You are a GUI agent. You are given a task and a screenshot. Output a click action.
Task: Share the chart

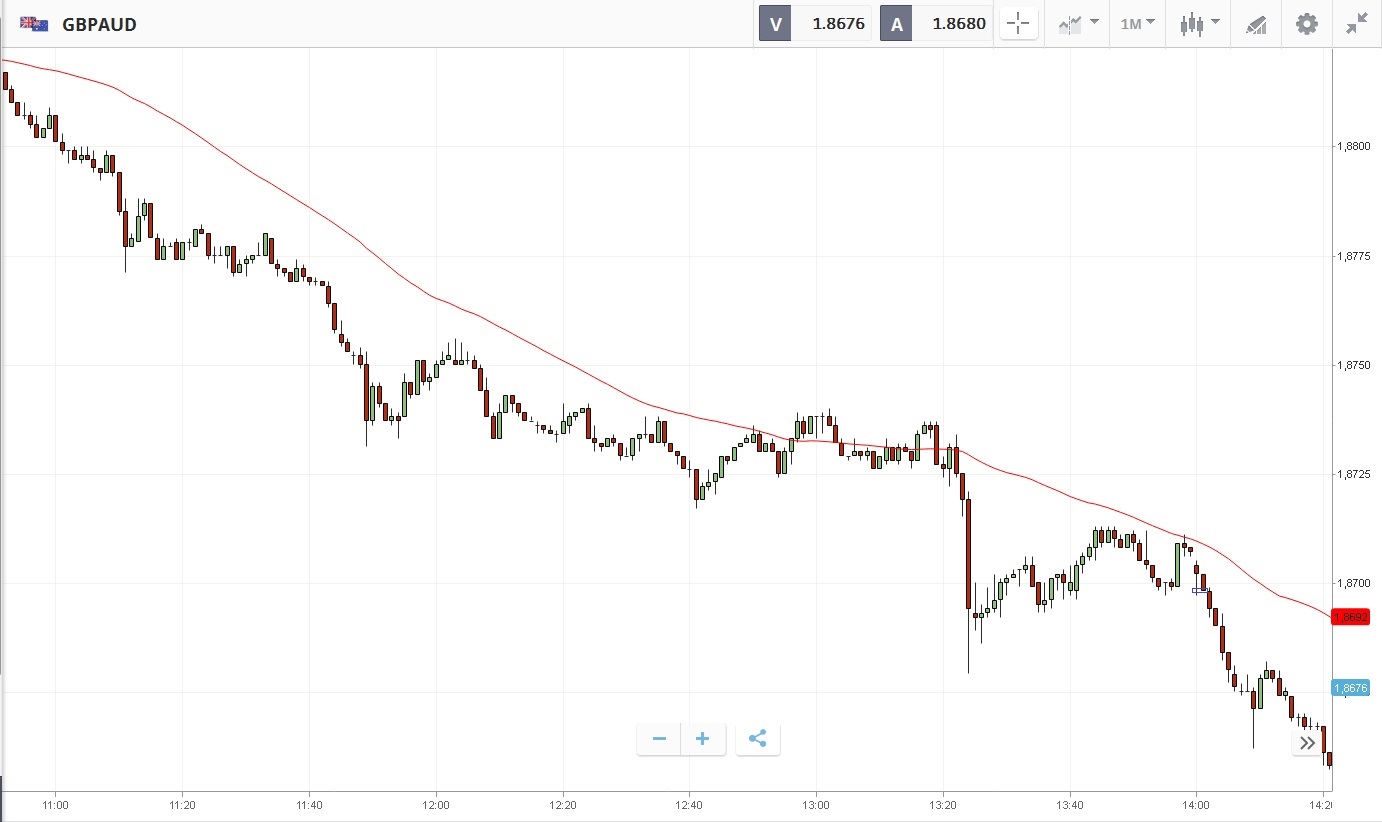757,739
